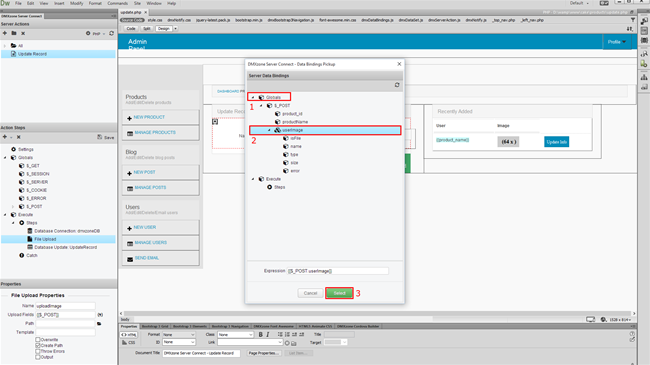Add a new server action

(x=5, y=33)
